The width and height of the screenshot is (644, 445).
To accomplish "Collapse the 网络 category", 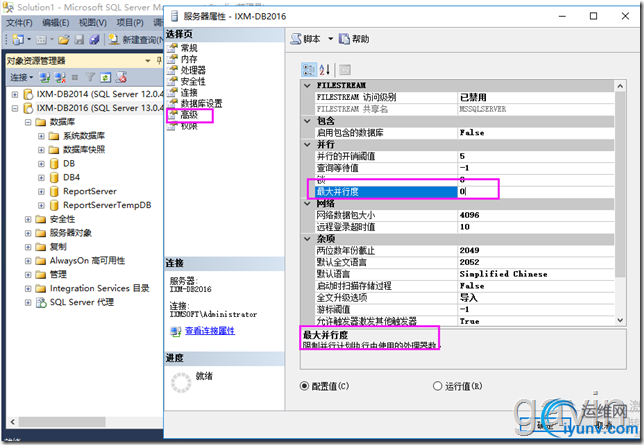I will click(x=307, y=203).
